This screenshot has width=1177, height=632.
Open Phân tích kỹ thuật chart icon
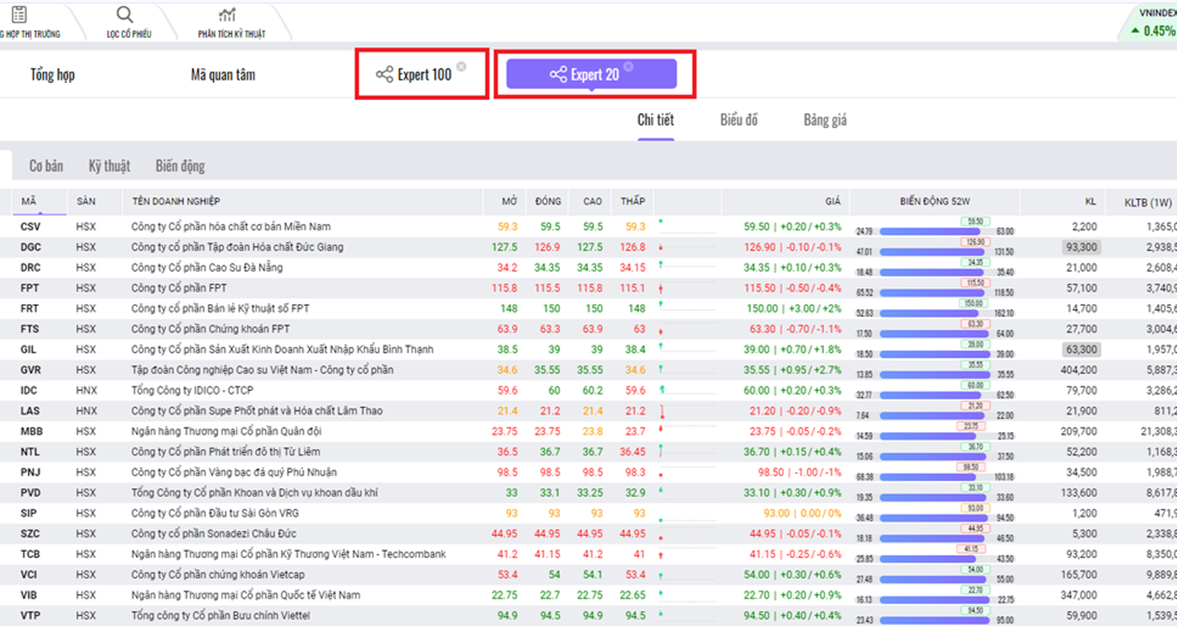[228, 15]
